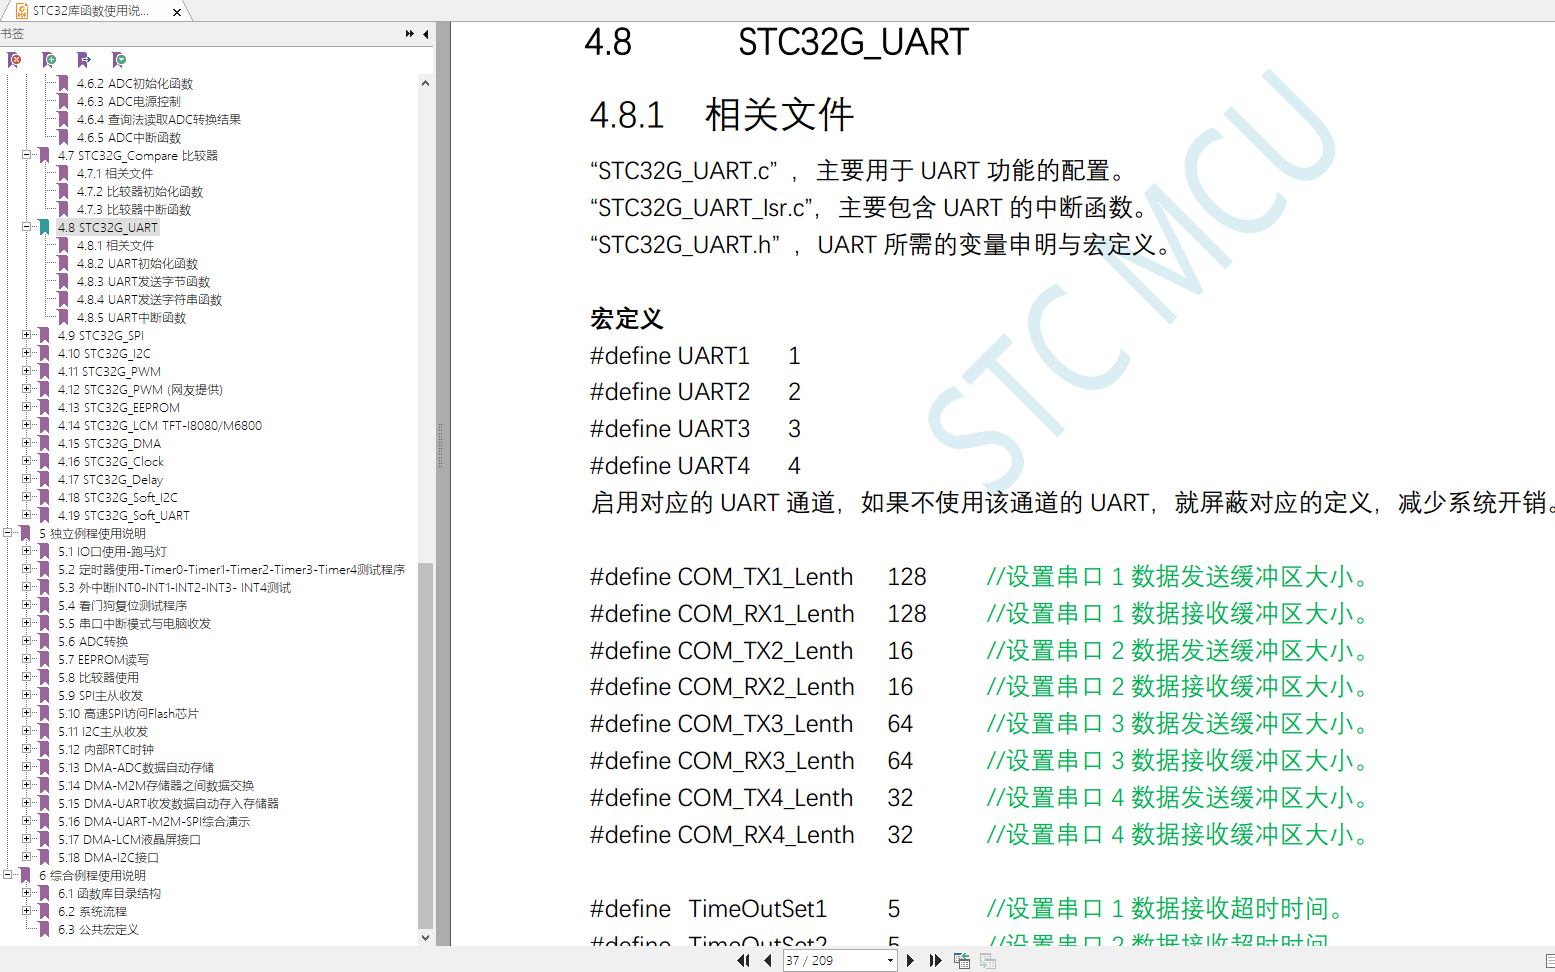Expand the 4.10 STC32G_I2C node
This screenshot has width=1555, height=972.
click(27, 353)
